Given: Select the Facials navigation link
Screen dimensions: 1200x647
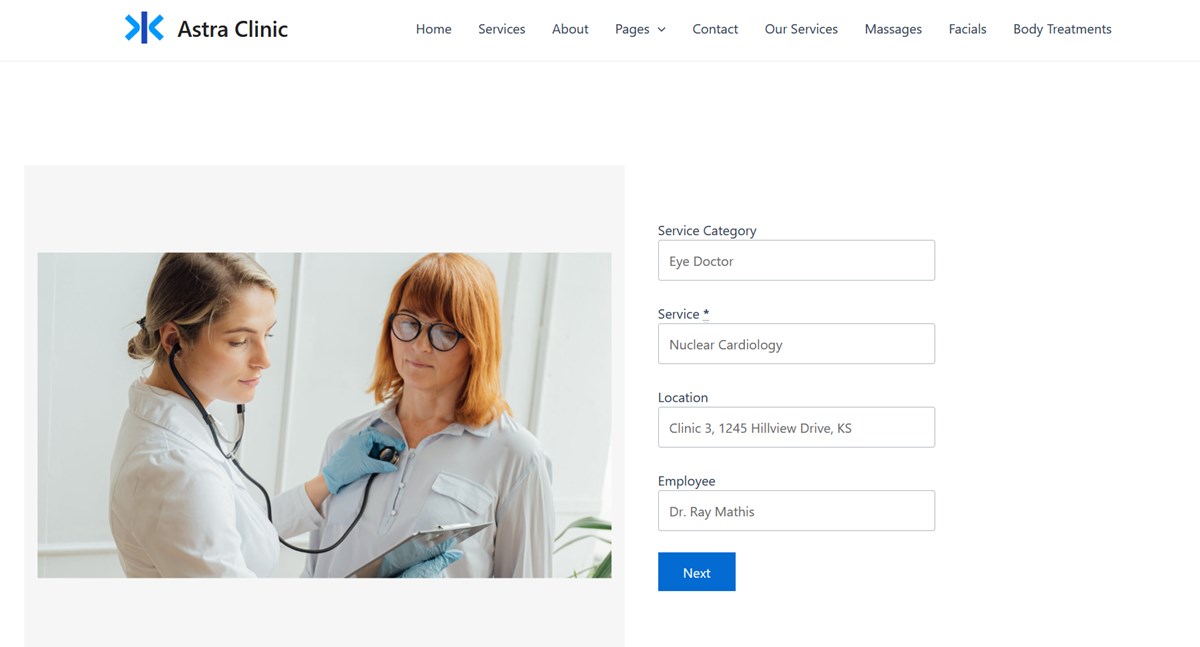Looking at the screenshot, I should tap(967, 29).
